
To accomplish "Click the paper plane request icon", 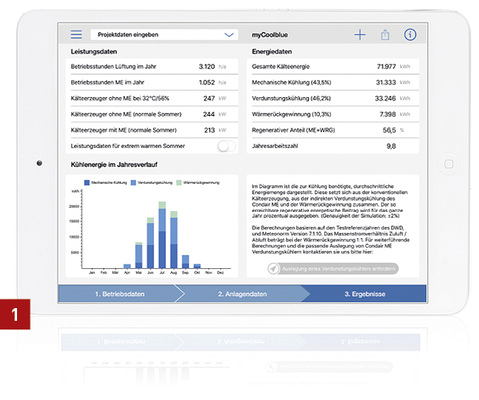I will coord(273,268).
